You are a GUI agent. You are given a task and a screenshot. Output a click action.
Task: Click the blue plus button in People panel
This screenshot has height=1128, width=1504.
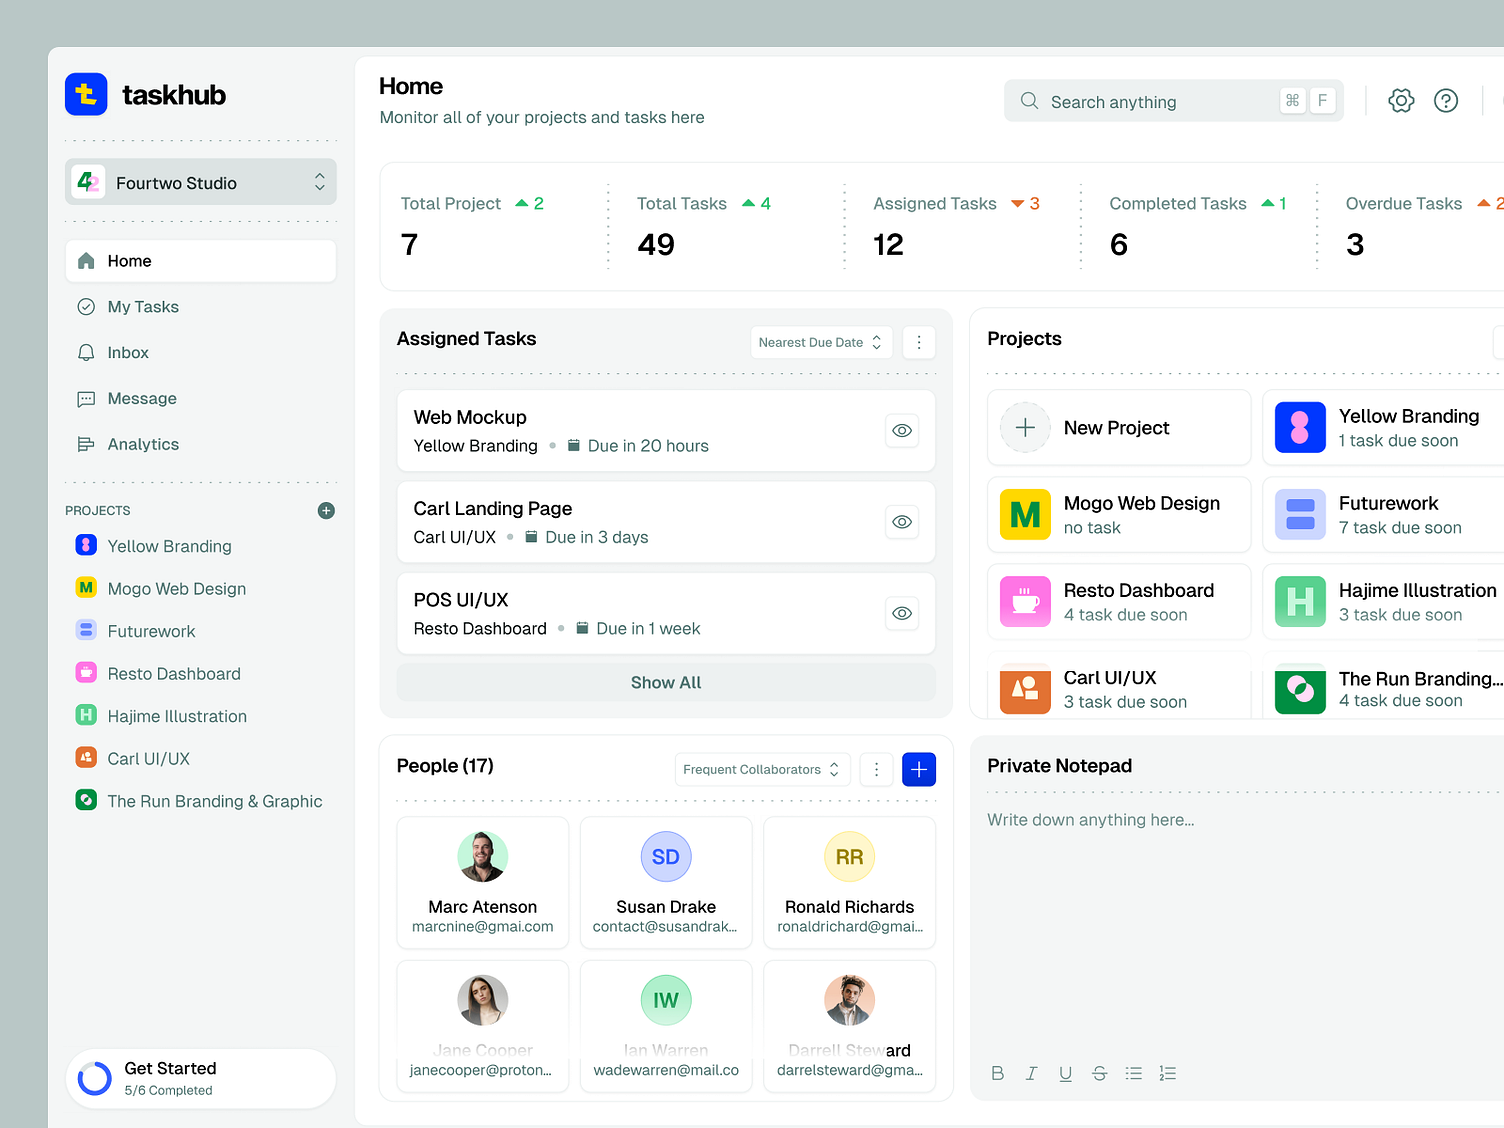click(x=918, y=769)
